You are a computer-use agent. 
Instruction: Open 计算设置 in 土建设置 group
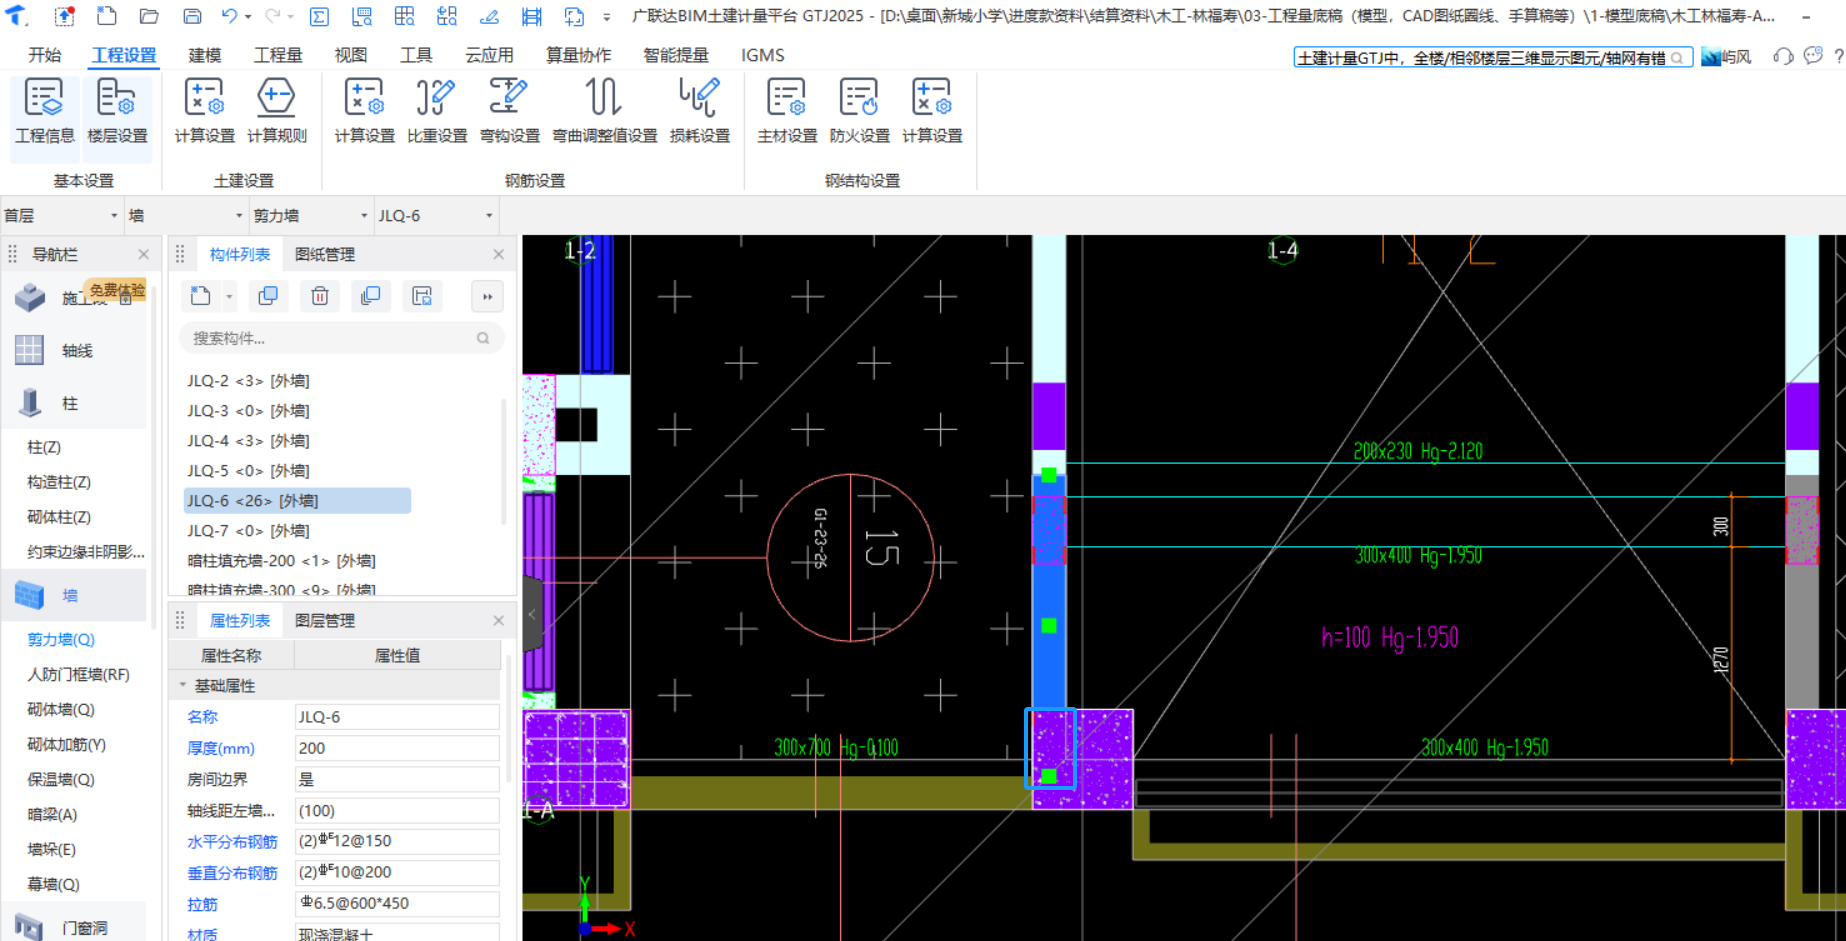tap(204, 111)
